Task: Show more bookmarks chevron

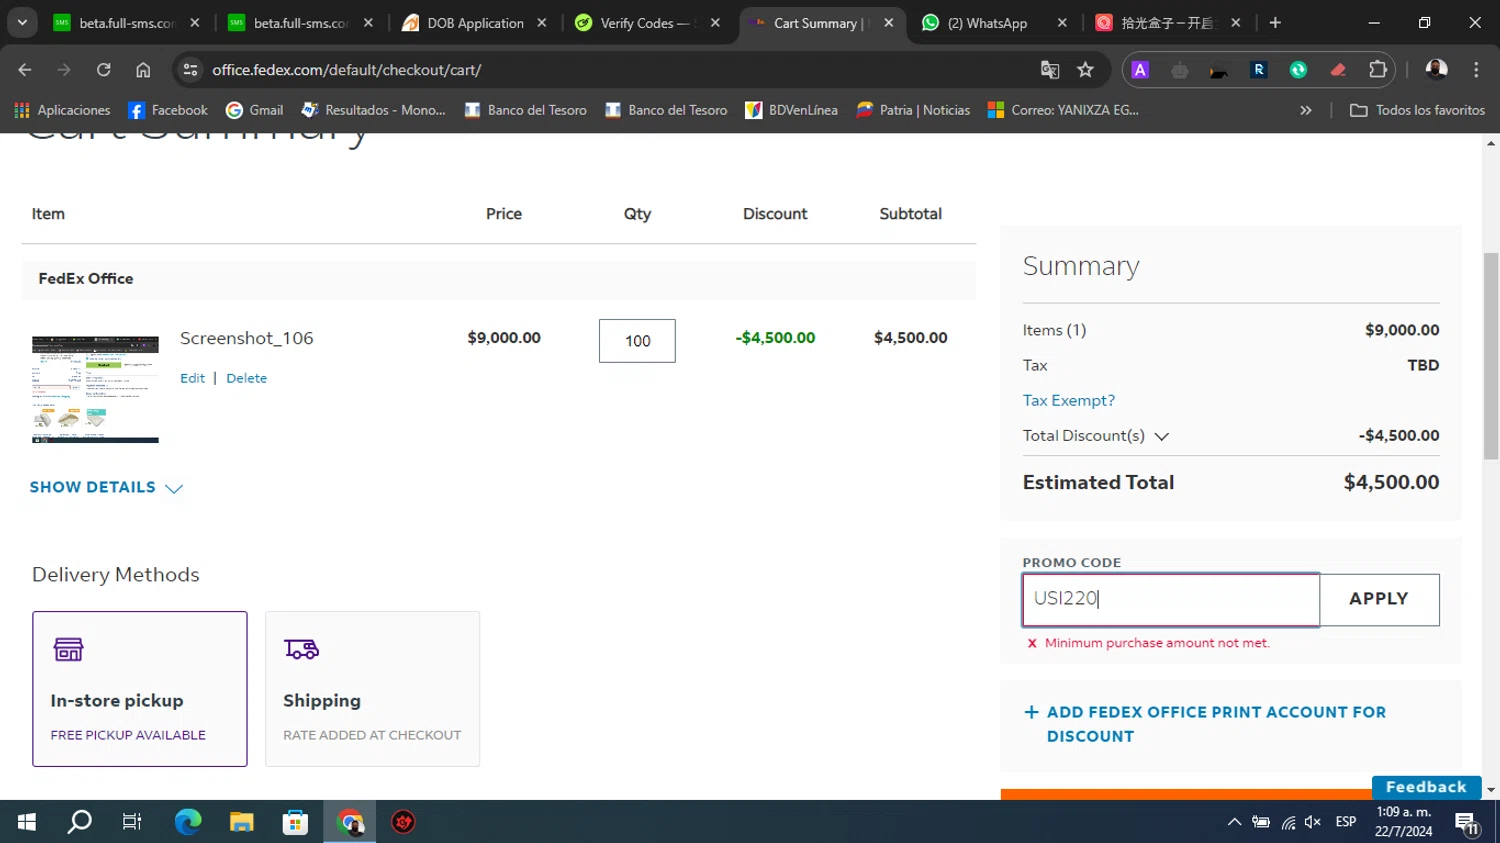Action: [1306, 110]
